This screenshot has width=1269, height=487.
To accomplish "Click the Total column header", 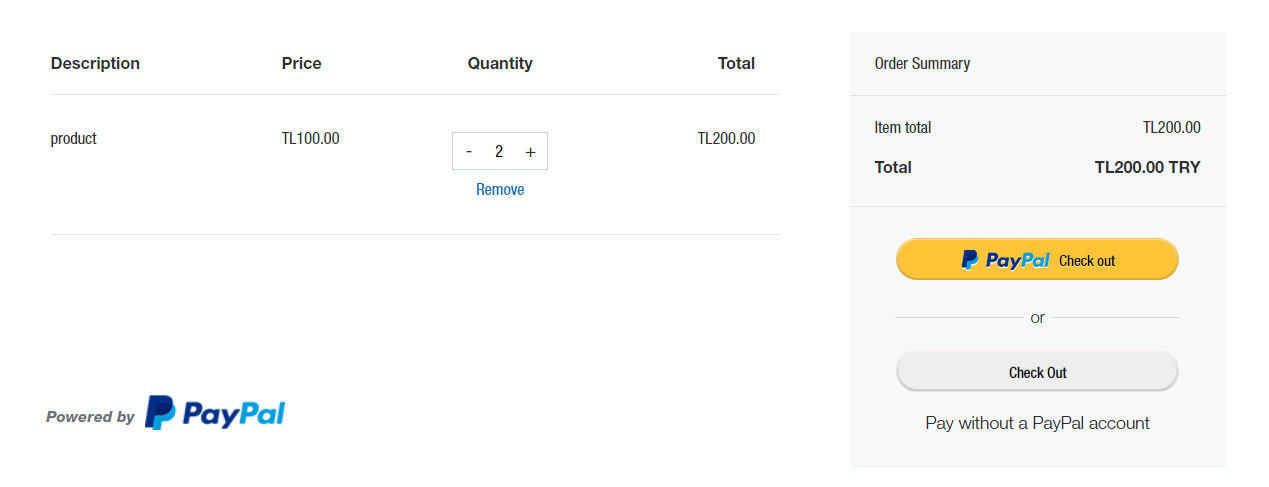I will click(736, 63).
